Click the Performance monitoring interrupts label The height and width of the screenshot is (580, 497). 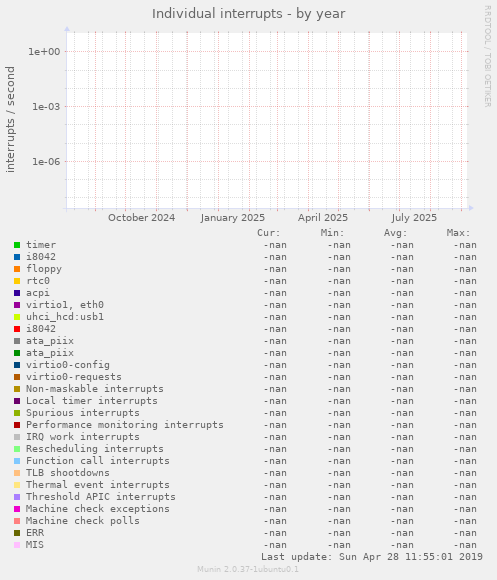tap(125, 425)
